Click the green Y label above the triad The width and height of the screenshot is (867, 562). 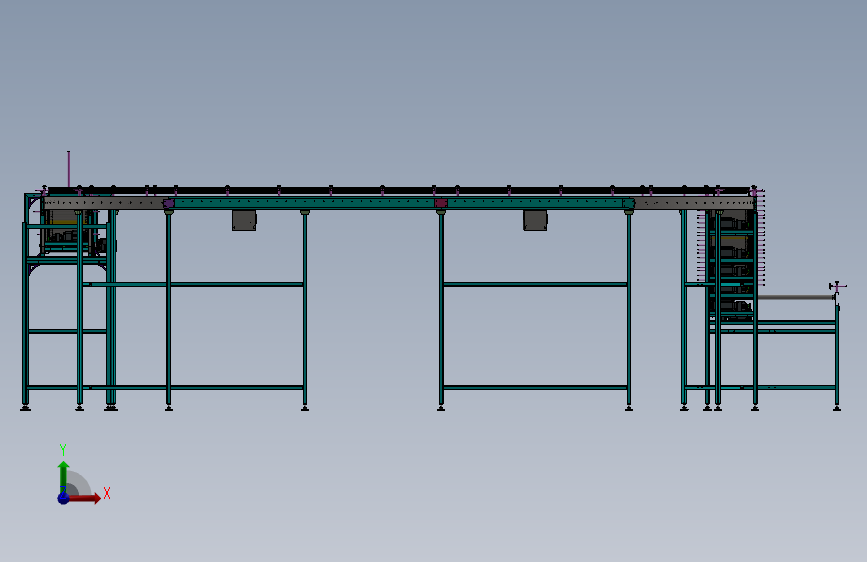pyautogui.click(x=63, y=450)
